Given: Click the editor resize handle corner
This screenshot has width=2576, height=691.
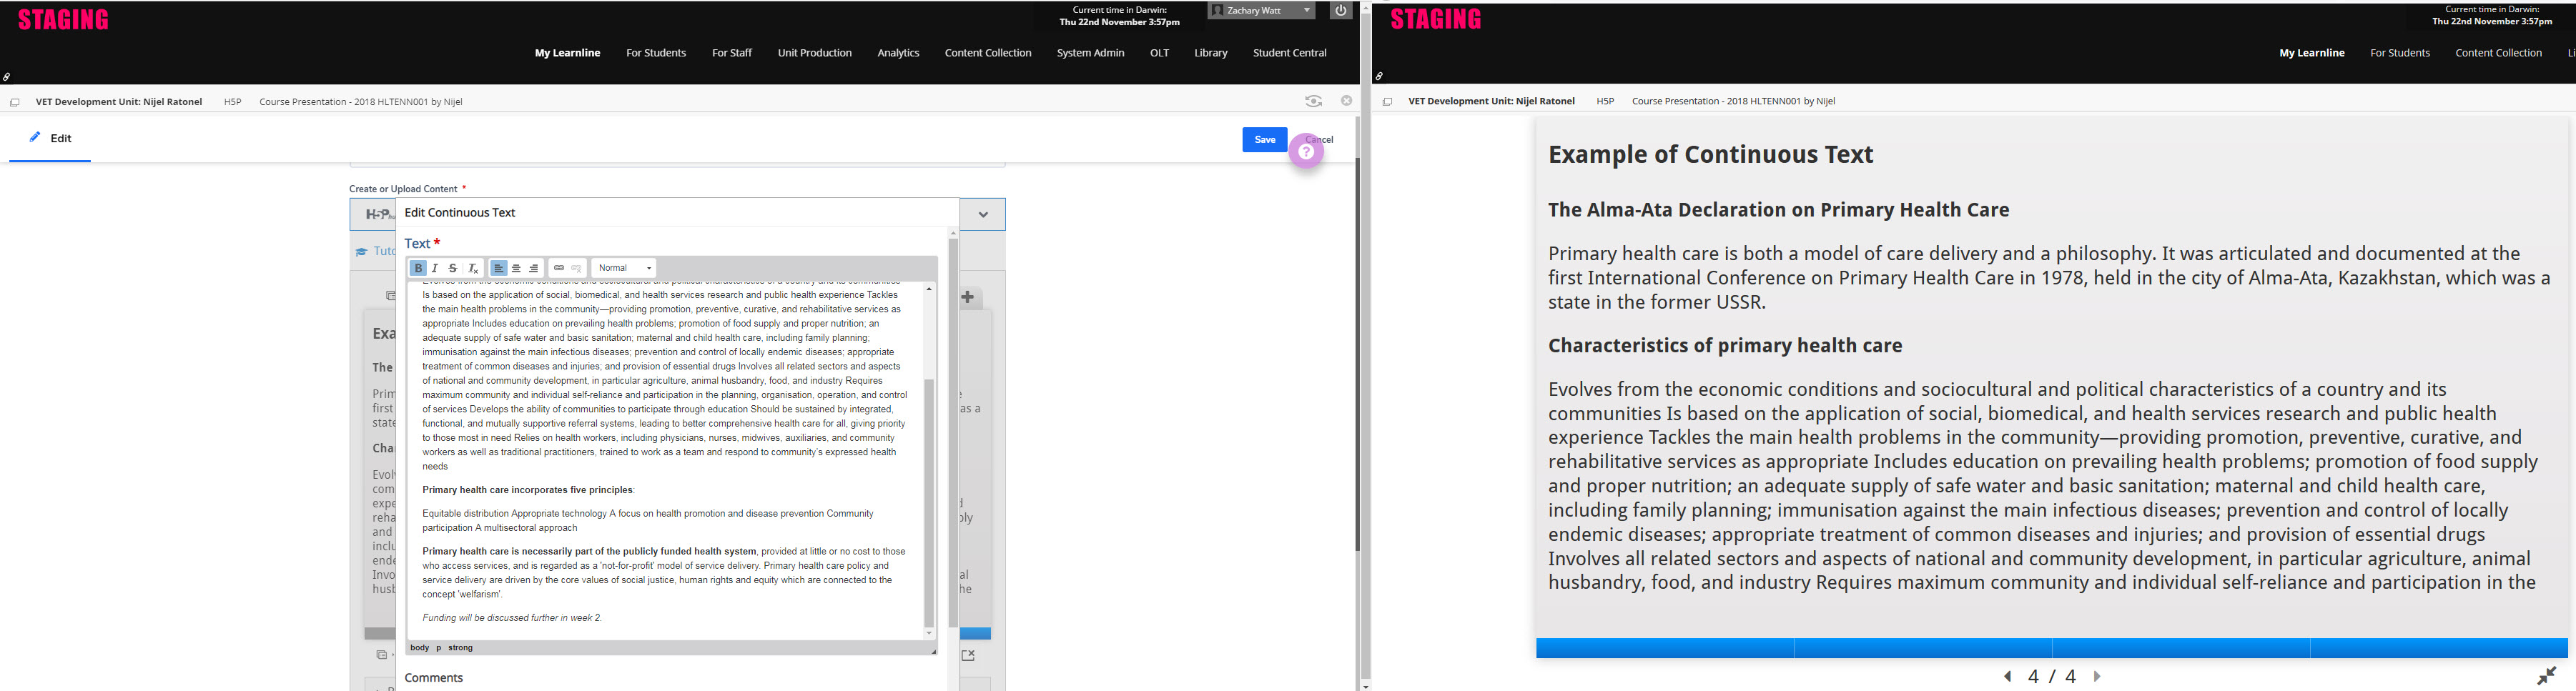Looking at the screenshot, I should pos(933,651).
